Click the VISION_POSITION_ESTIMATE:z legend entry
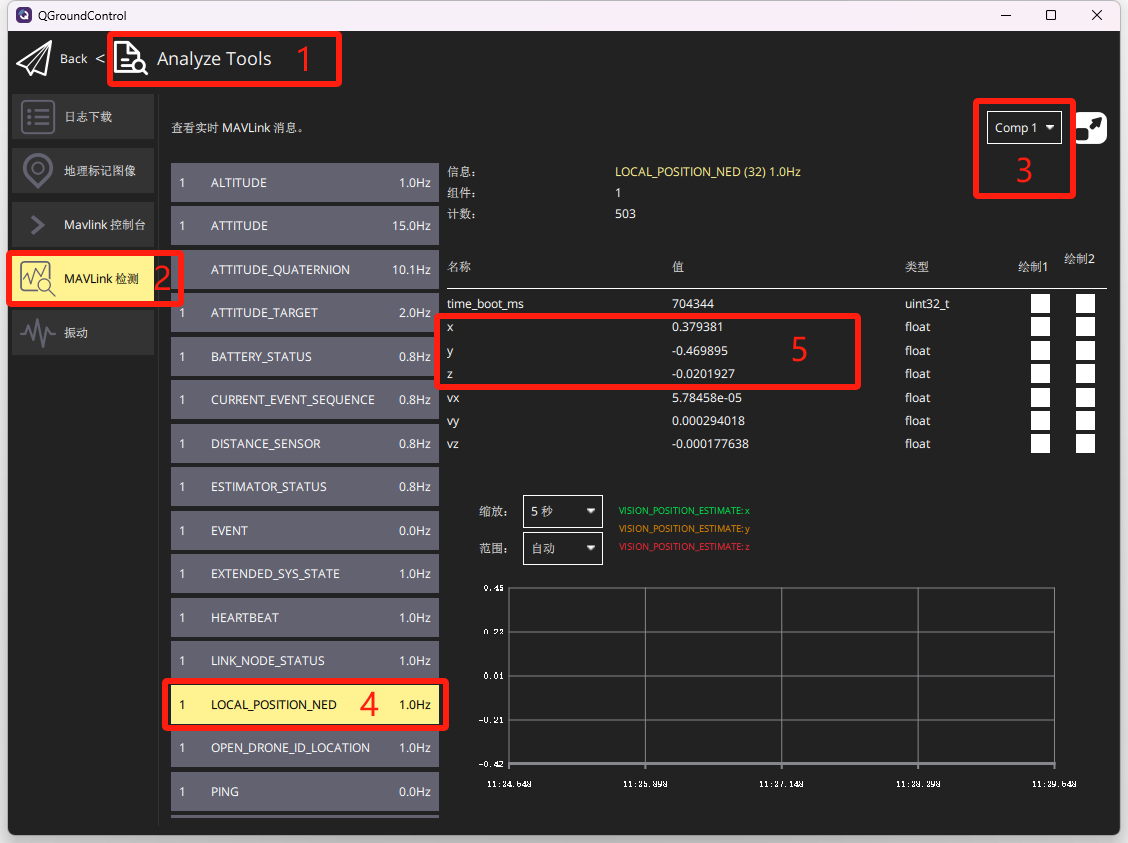This screenshot has width=1128, height=843. click(x=684, y=547)
